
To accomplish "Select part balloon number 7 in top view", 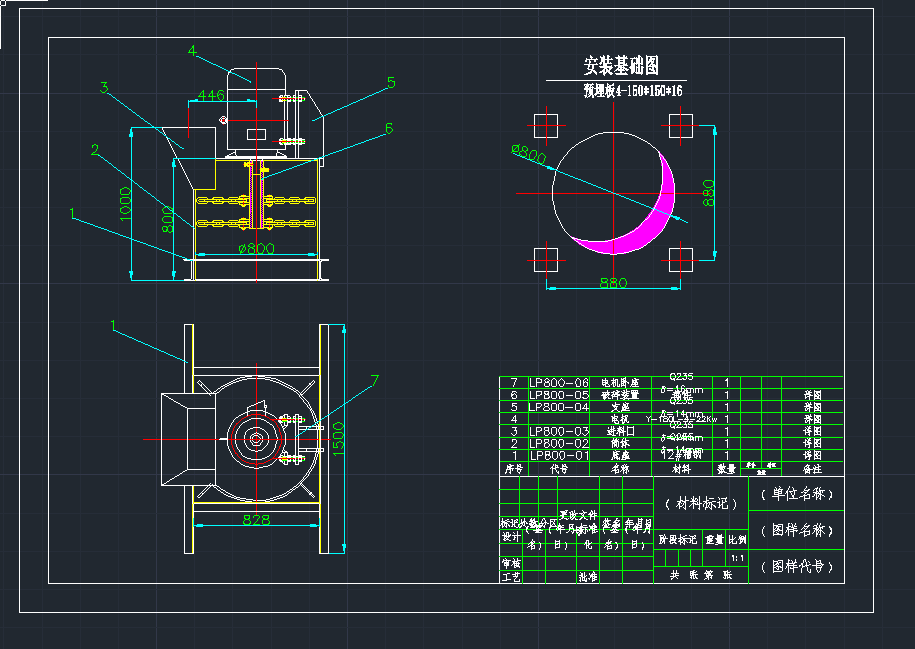I will click(375, 380).
